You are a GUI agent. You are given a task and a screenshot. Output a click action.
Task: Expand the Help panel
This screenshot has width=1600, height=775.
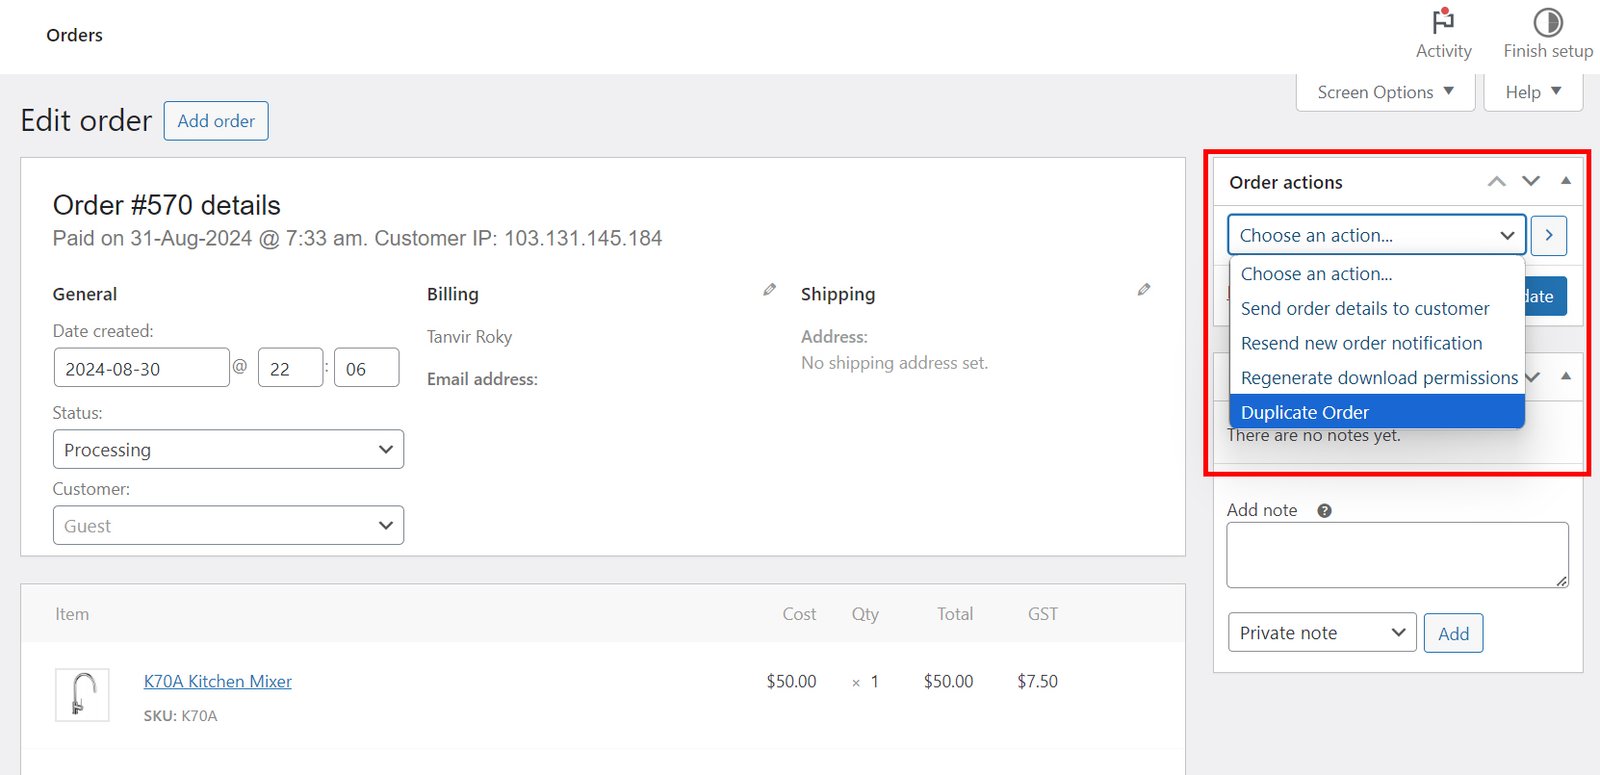[1533, 92]
